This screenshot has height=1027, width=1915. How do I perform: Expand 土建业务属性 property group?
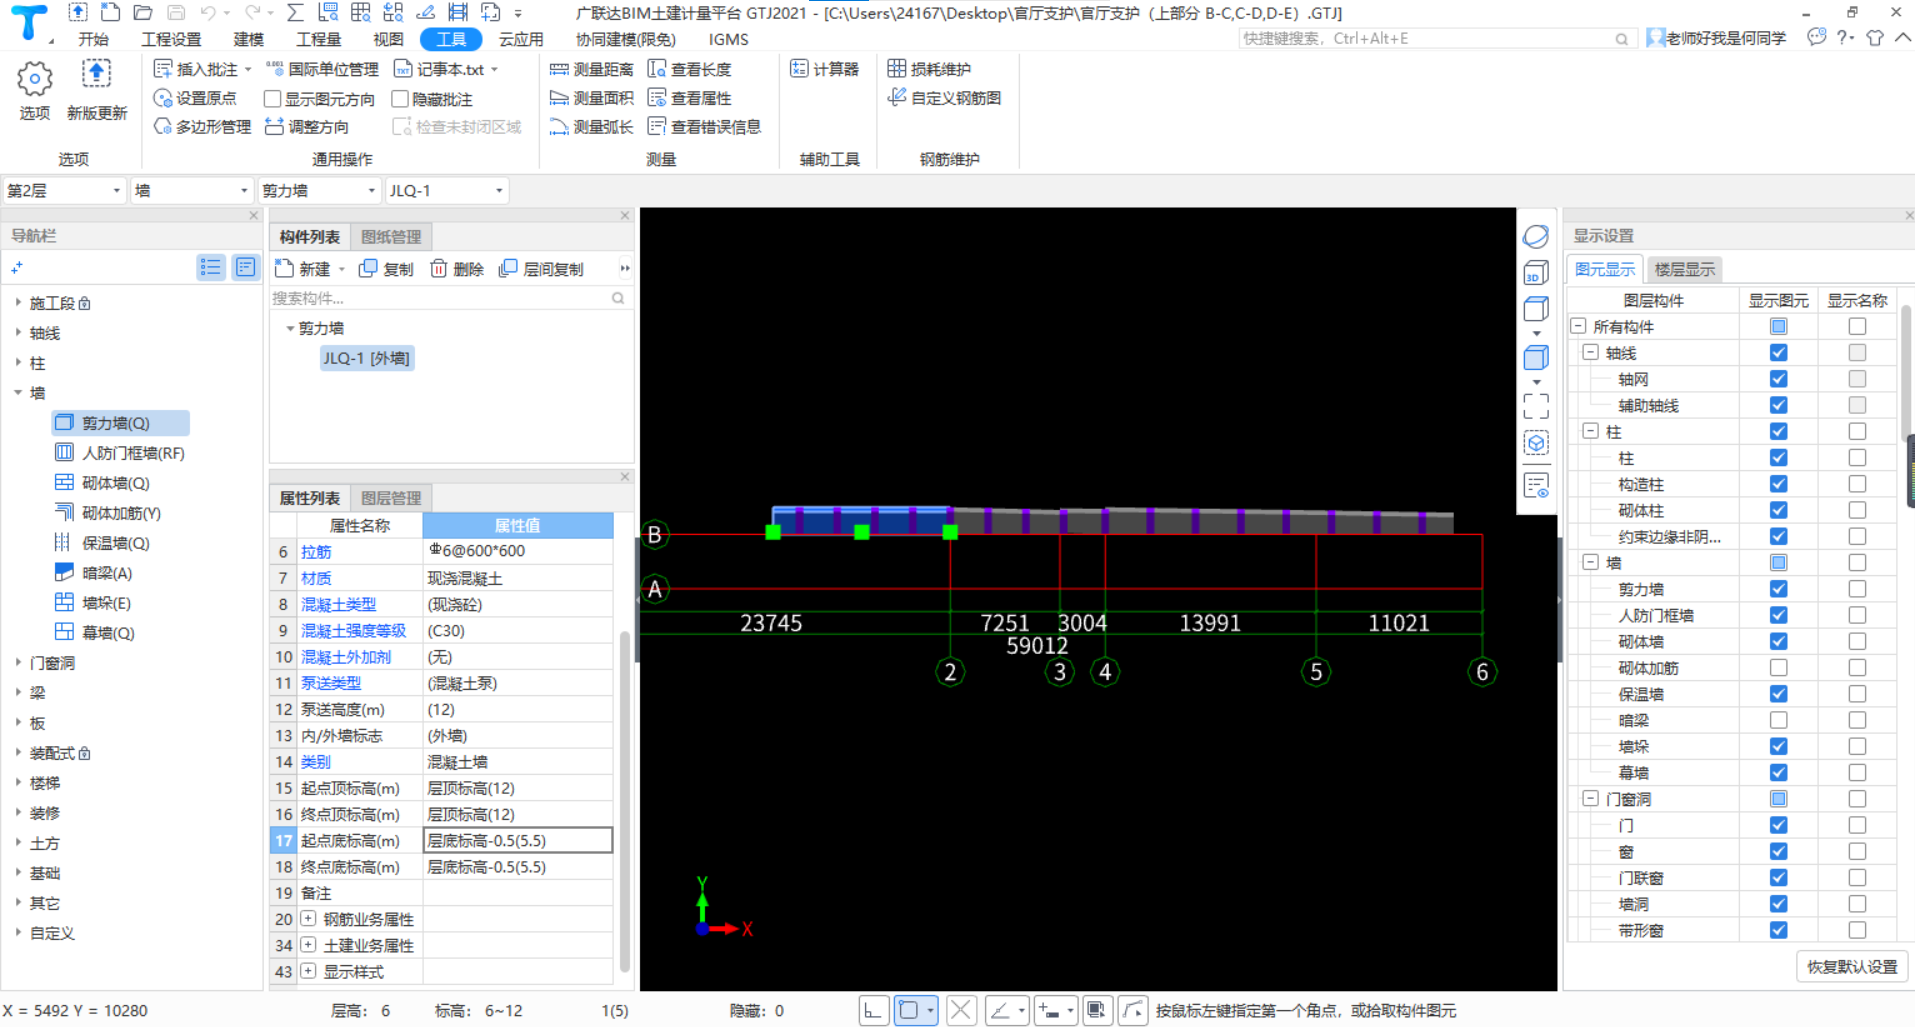coord(308,944)
